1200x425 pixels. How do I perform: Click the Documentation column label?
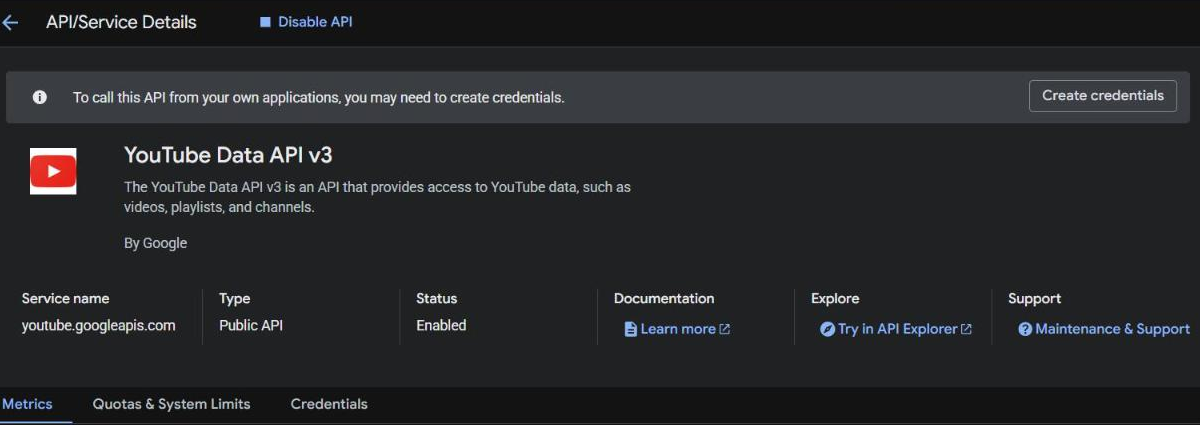(x=664, y=299)
